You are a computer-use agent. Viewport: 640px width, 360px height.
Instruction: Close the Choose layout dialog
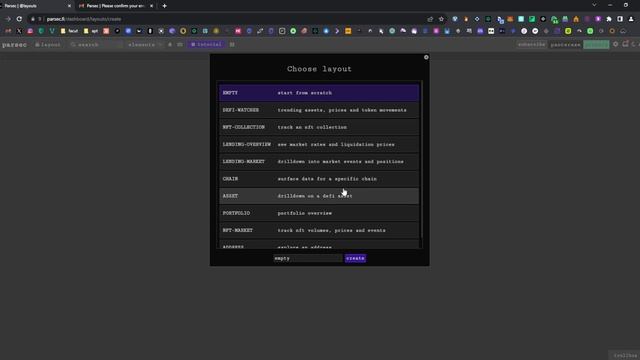pyautogui.click(x=426, y=57)
